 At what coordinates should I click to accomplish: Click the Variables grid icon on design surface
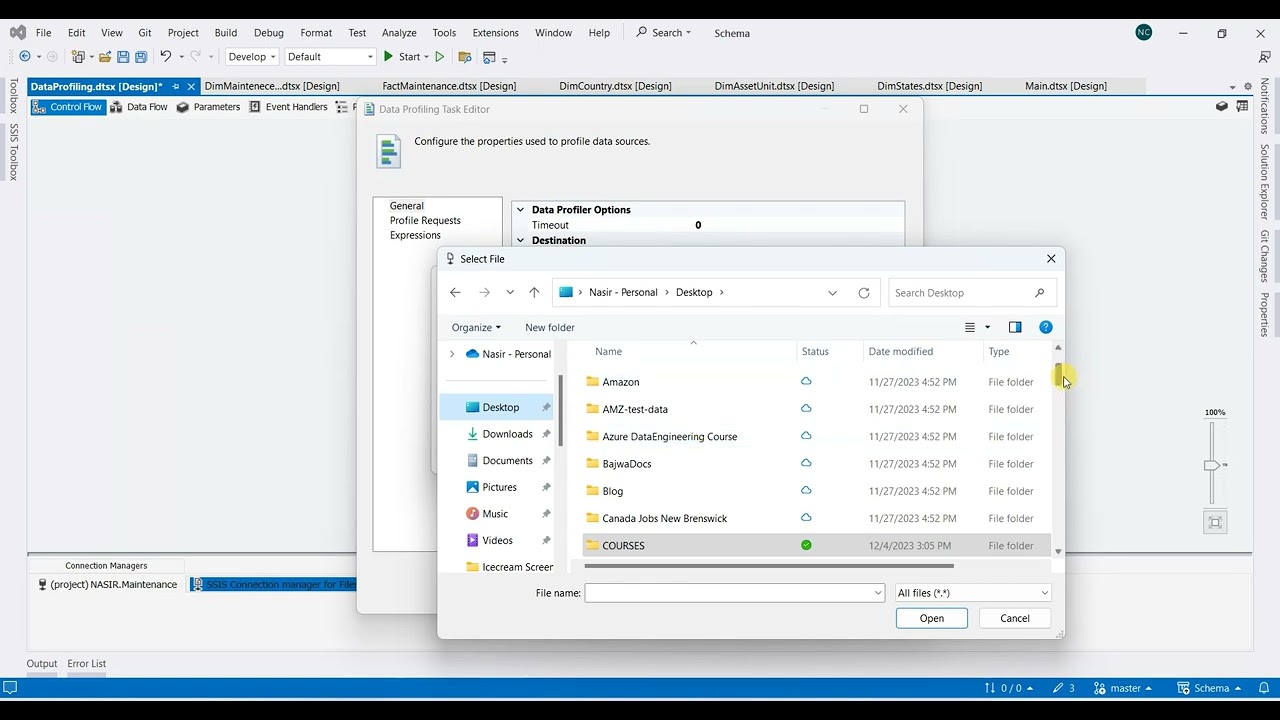coord(1242,107)
